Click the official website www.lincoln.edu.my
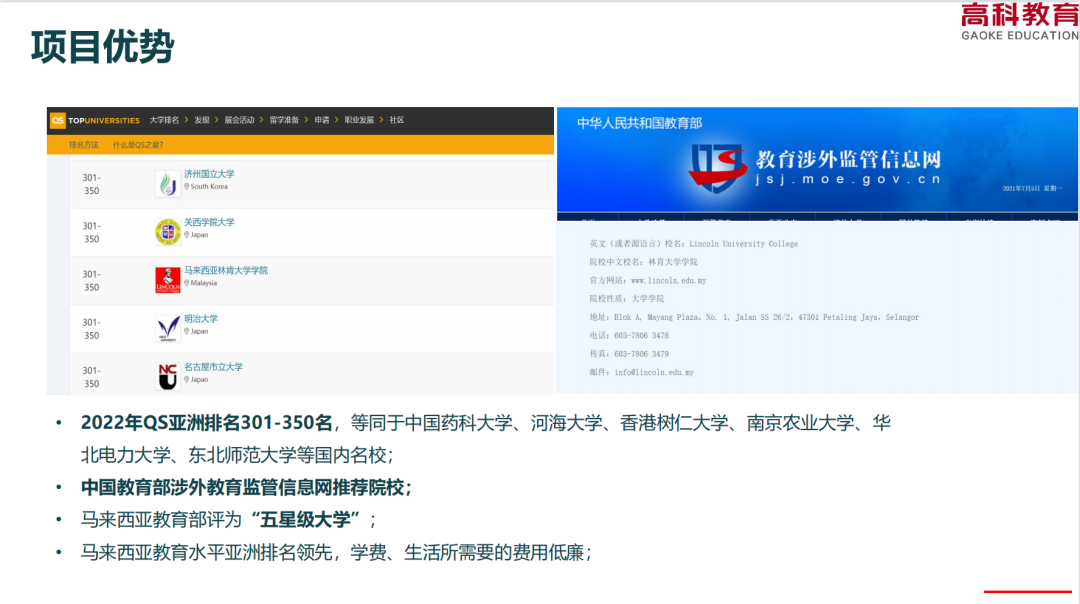 669,280
